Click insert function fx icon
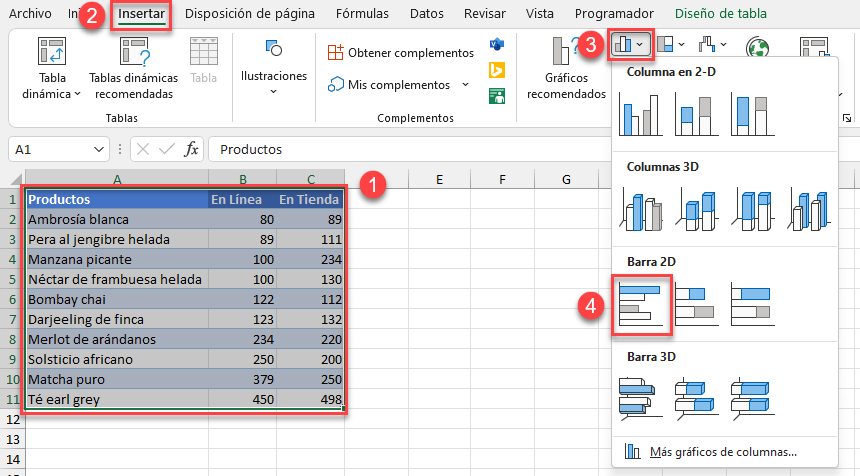This screenshot has height=476, width=860. [x=191, y=149]
